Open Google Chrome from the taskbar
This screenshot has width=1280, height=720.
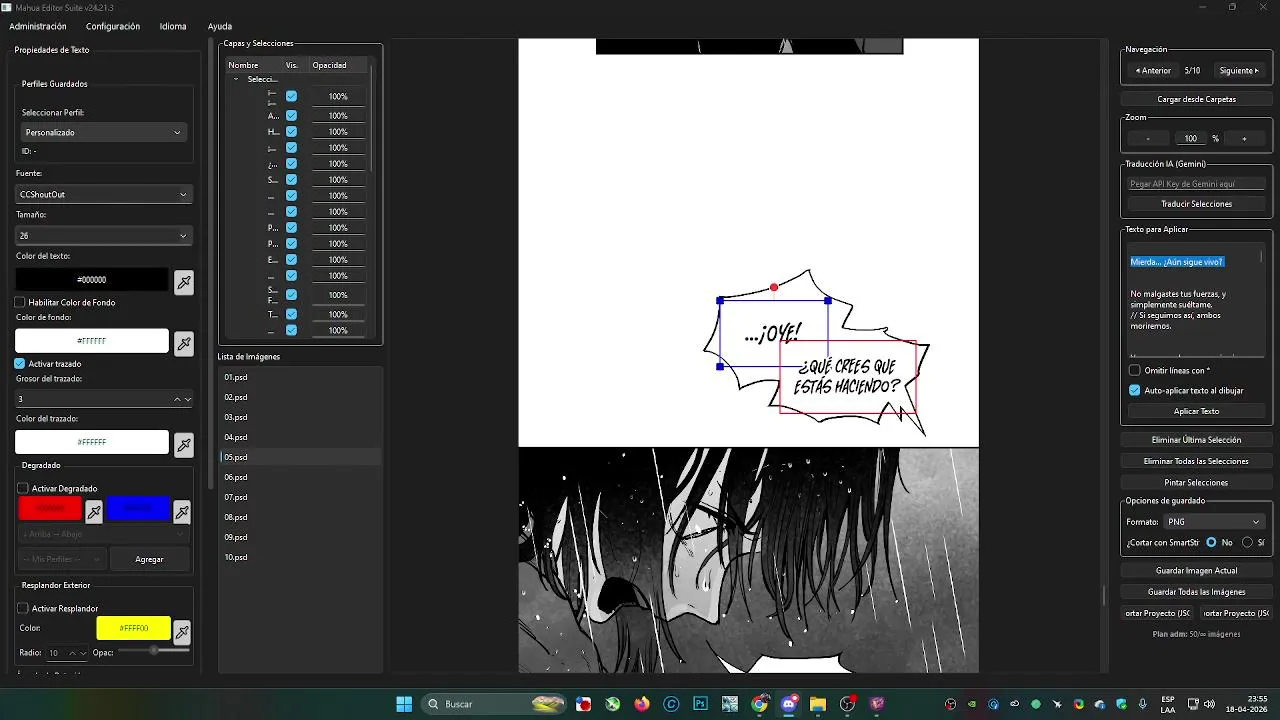[760, 704]
